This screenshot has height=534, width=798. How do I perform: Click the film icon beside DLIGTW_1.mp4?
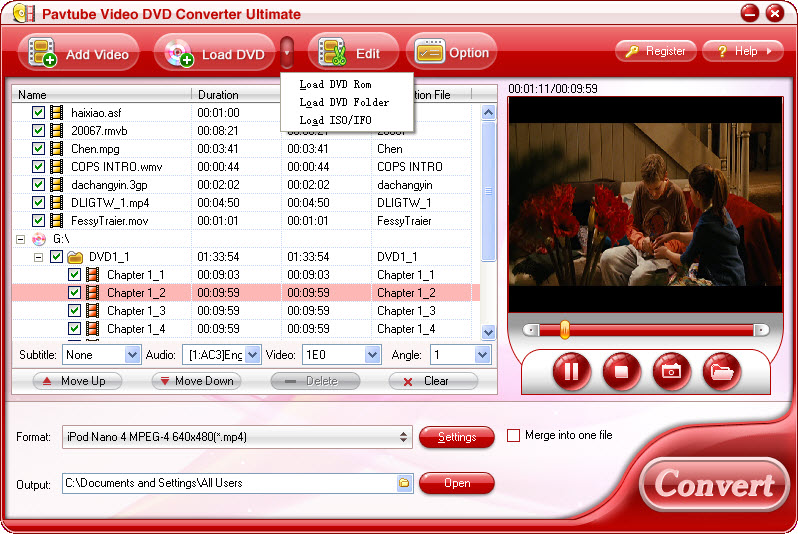click(56, 203)
